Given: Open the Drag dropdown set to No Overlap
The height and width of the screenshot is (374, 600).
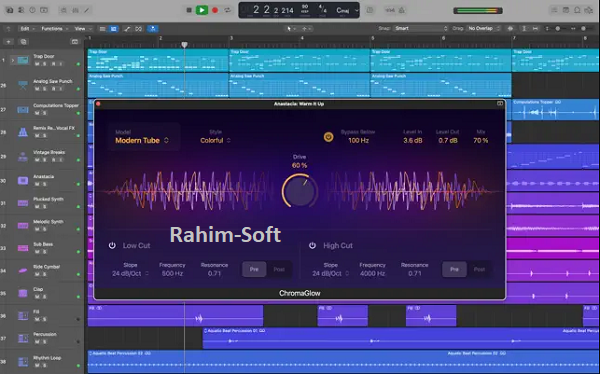Looking at the screenshot, I should (x=484, y=29).
